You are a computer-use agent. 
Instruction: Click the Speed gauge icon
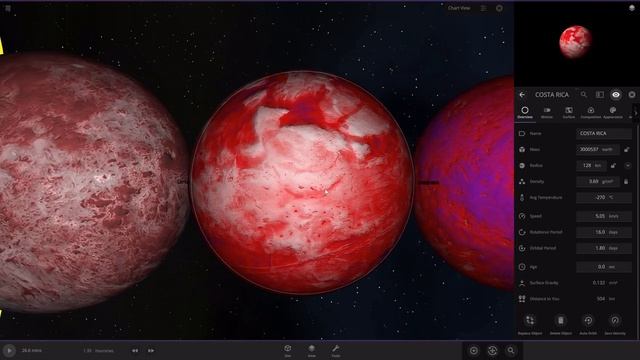pyautogui.click(x=522, y=216)
